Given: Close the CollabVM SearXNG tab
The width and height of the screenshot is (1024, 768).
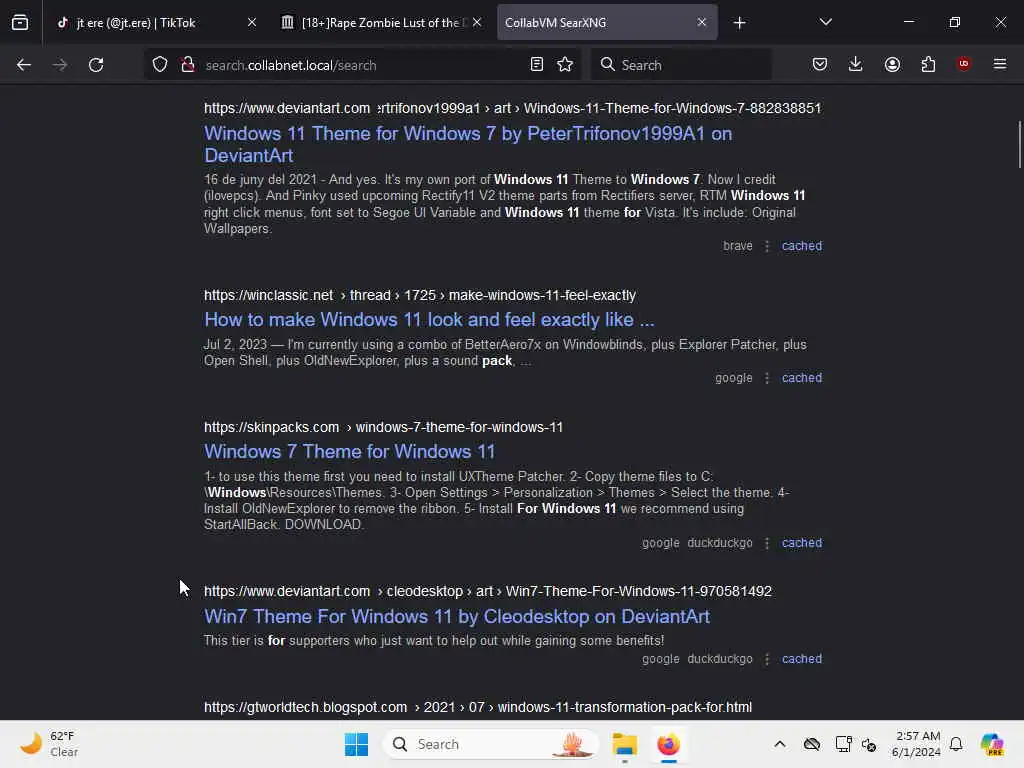Looking at the screenshot, I should tap(701, 23).
